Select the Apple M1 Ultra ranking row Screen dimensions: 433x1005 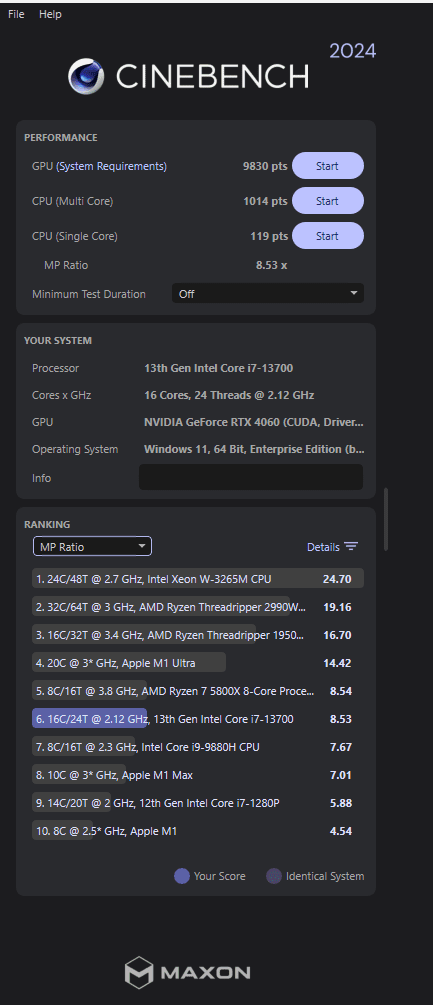(198, 663)
